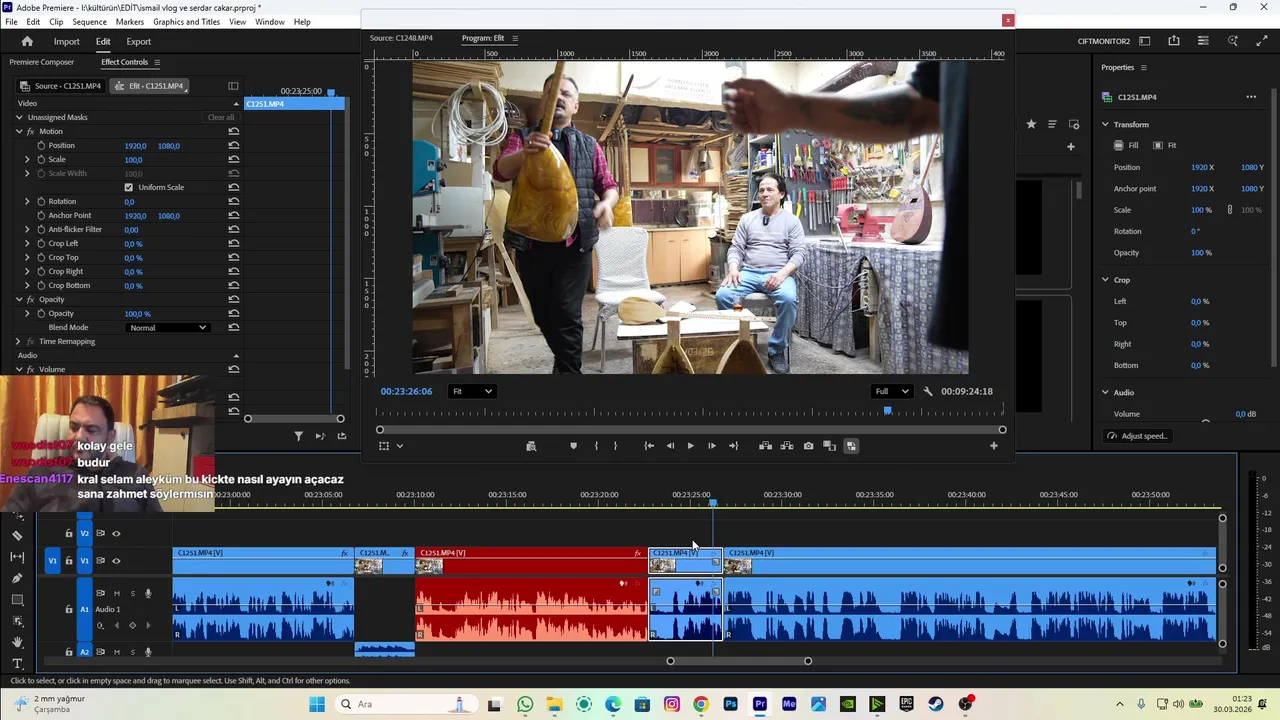Toggle the Scale link constraint icon
This screenshot has height=720, width=1280.
click(1230, 210)
